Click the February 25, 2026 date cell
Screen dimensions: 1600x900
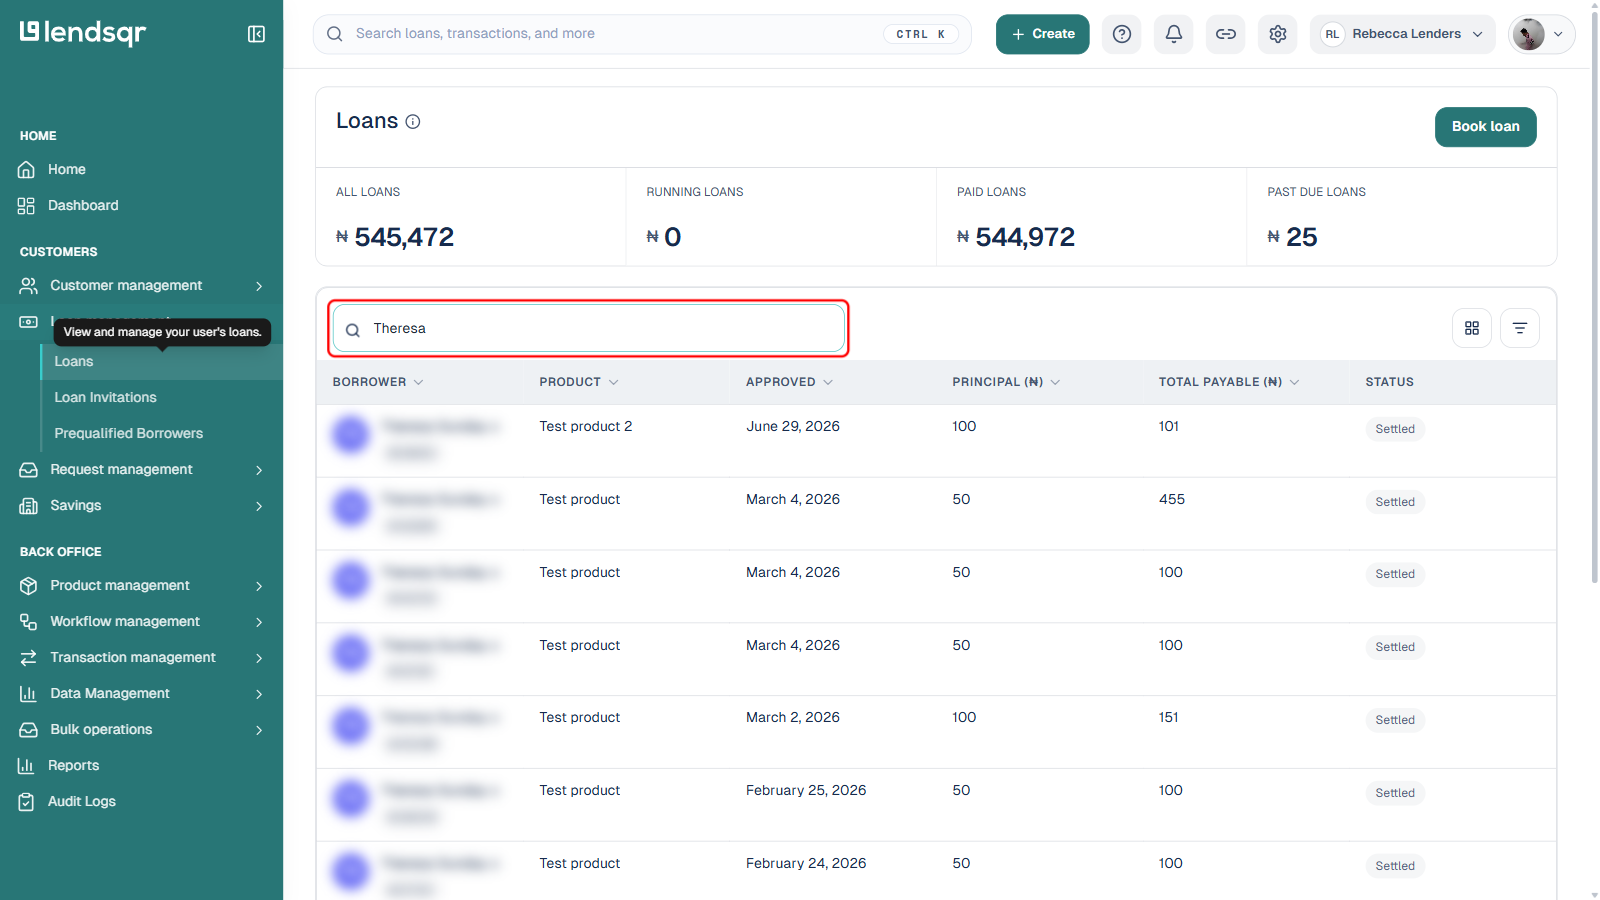(806, 791)
